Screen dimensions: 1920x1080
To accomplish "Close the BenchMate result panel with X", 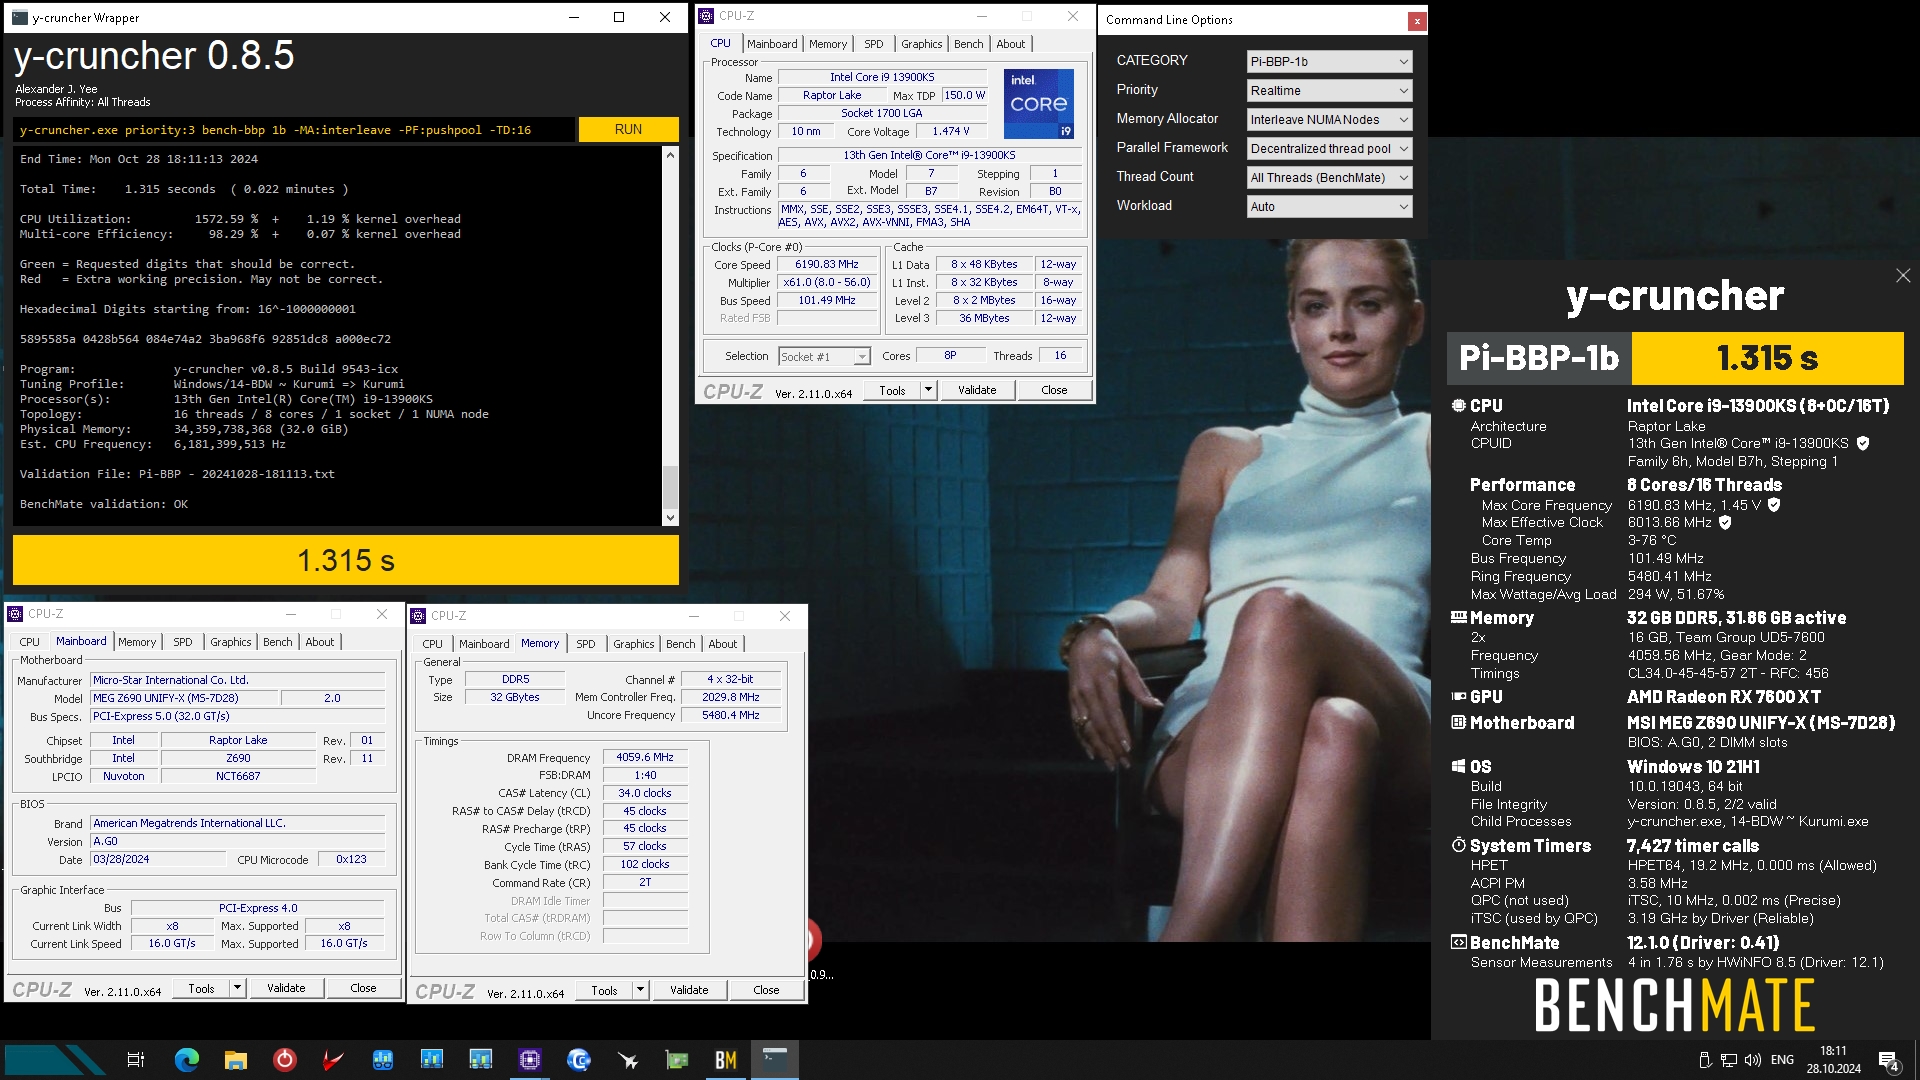I will point(1903,275).
